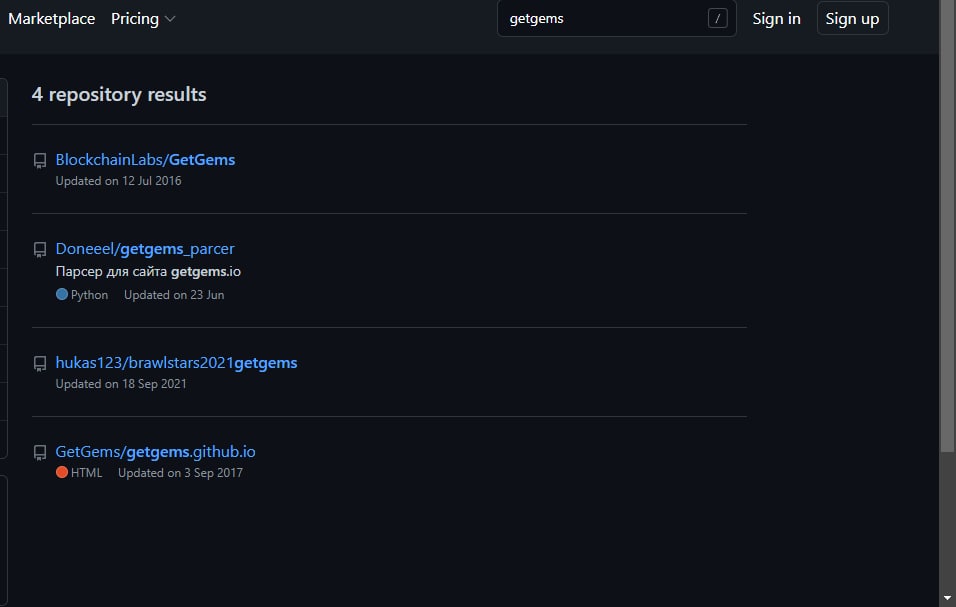Expand the Pricing dropdown
Screen dimensions: 956x607
[143, 19]
